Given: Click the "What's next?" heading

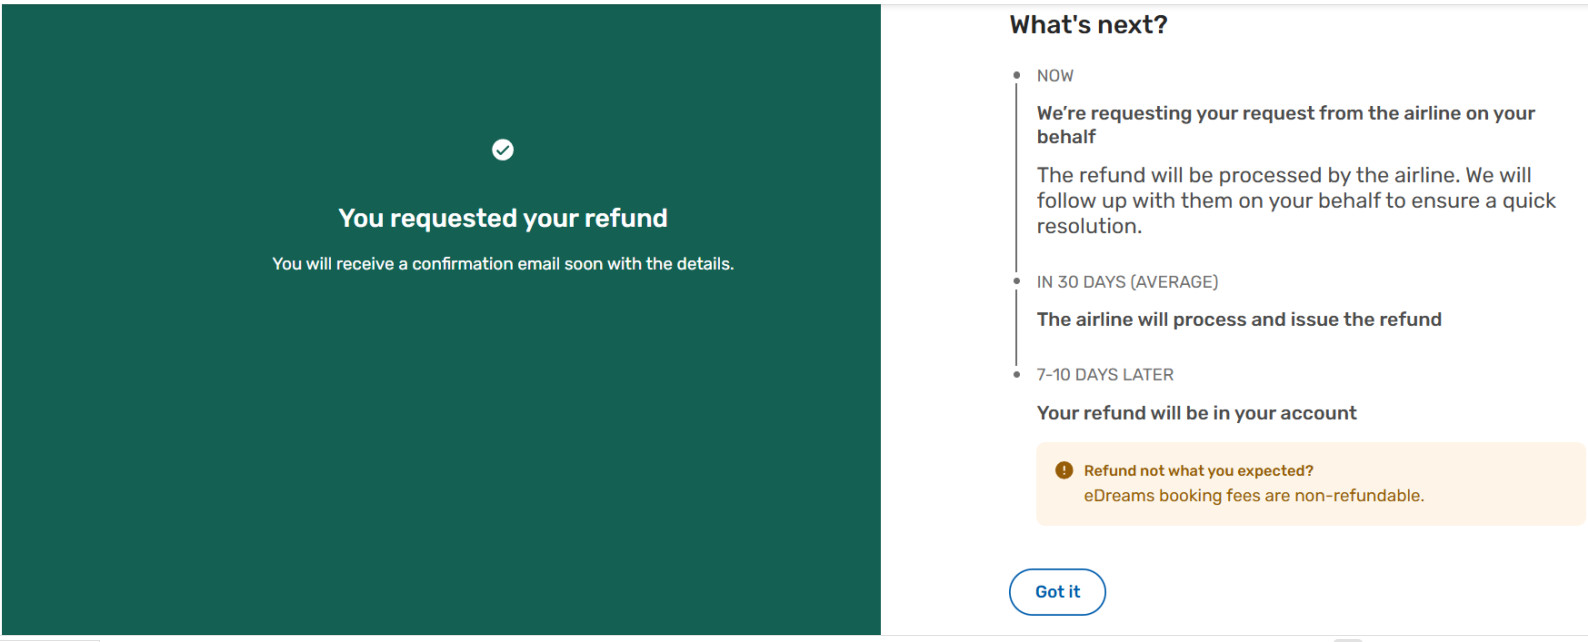Looking at the screenshot, I should pos(1088,25).
